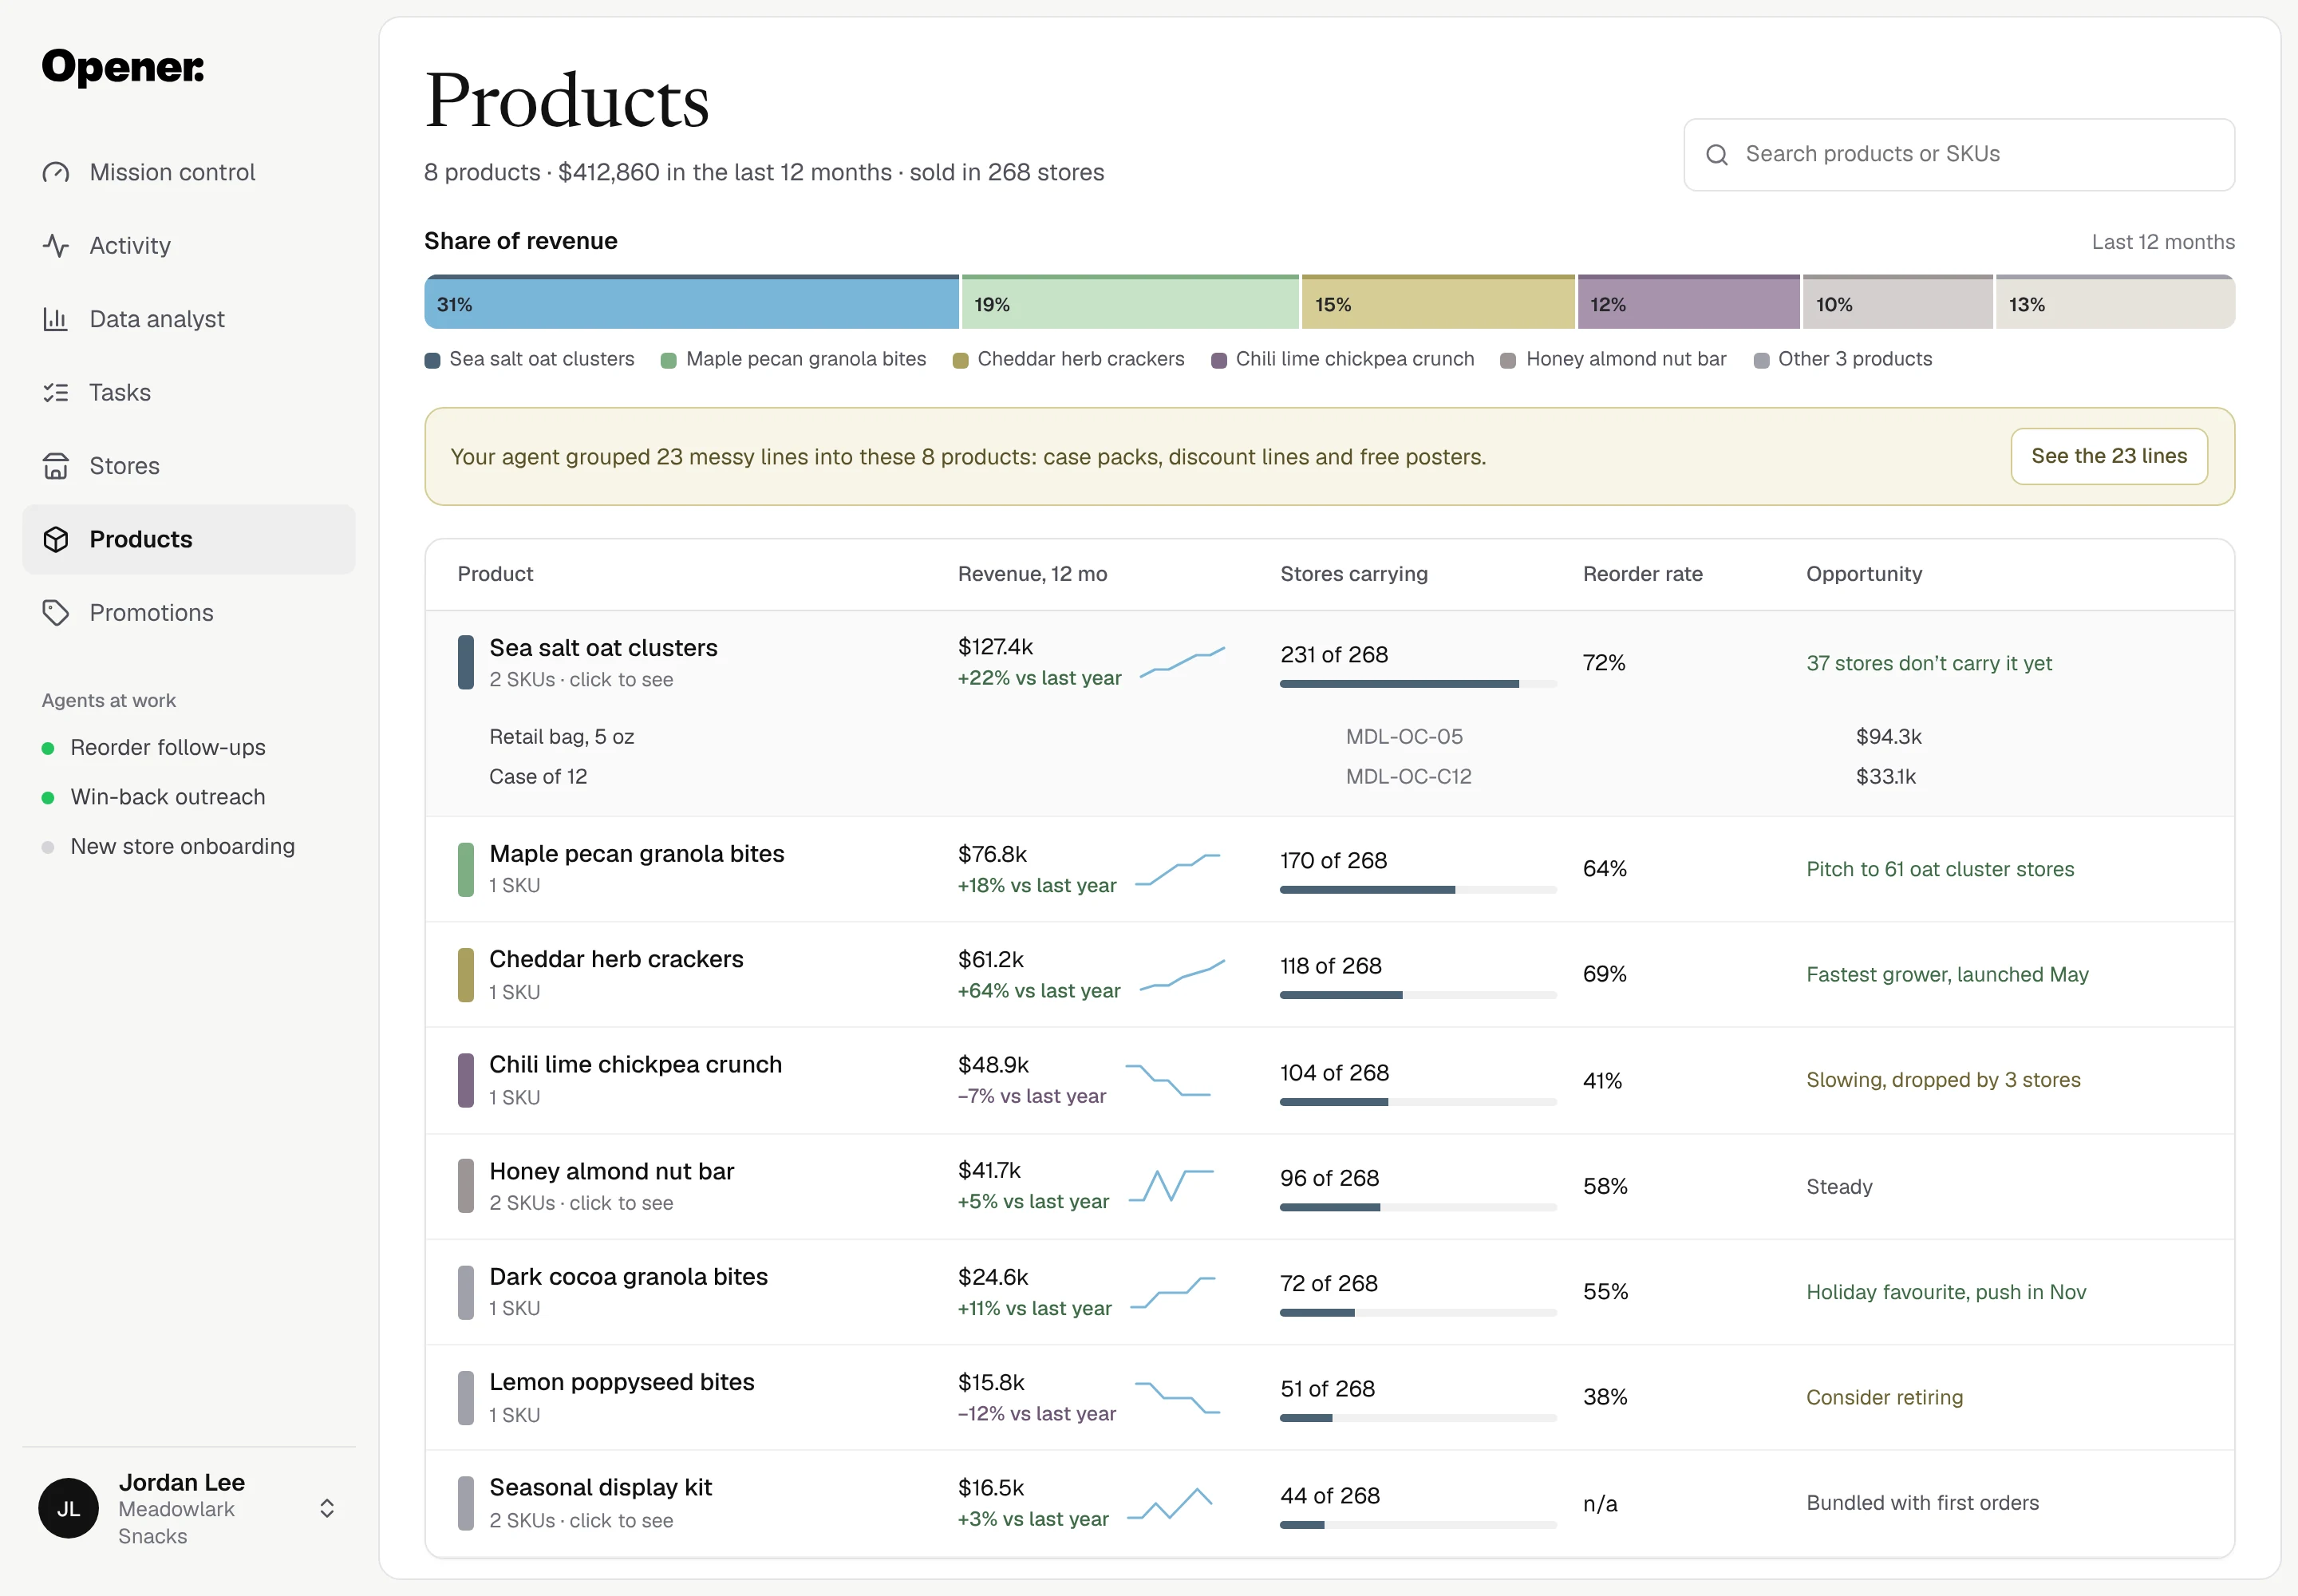Click the Tasks checklist icon
Viewport: 2298px width, 1596px height.
point(56,393)
